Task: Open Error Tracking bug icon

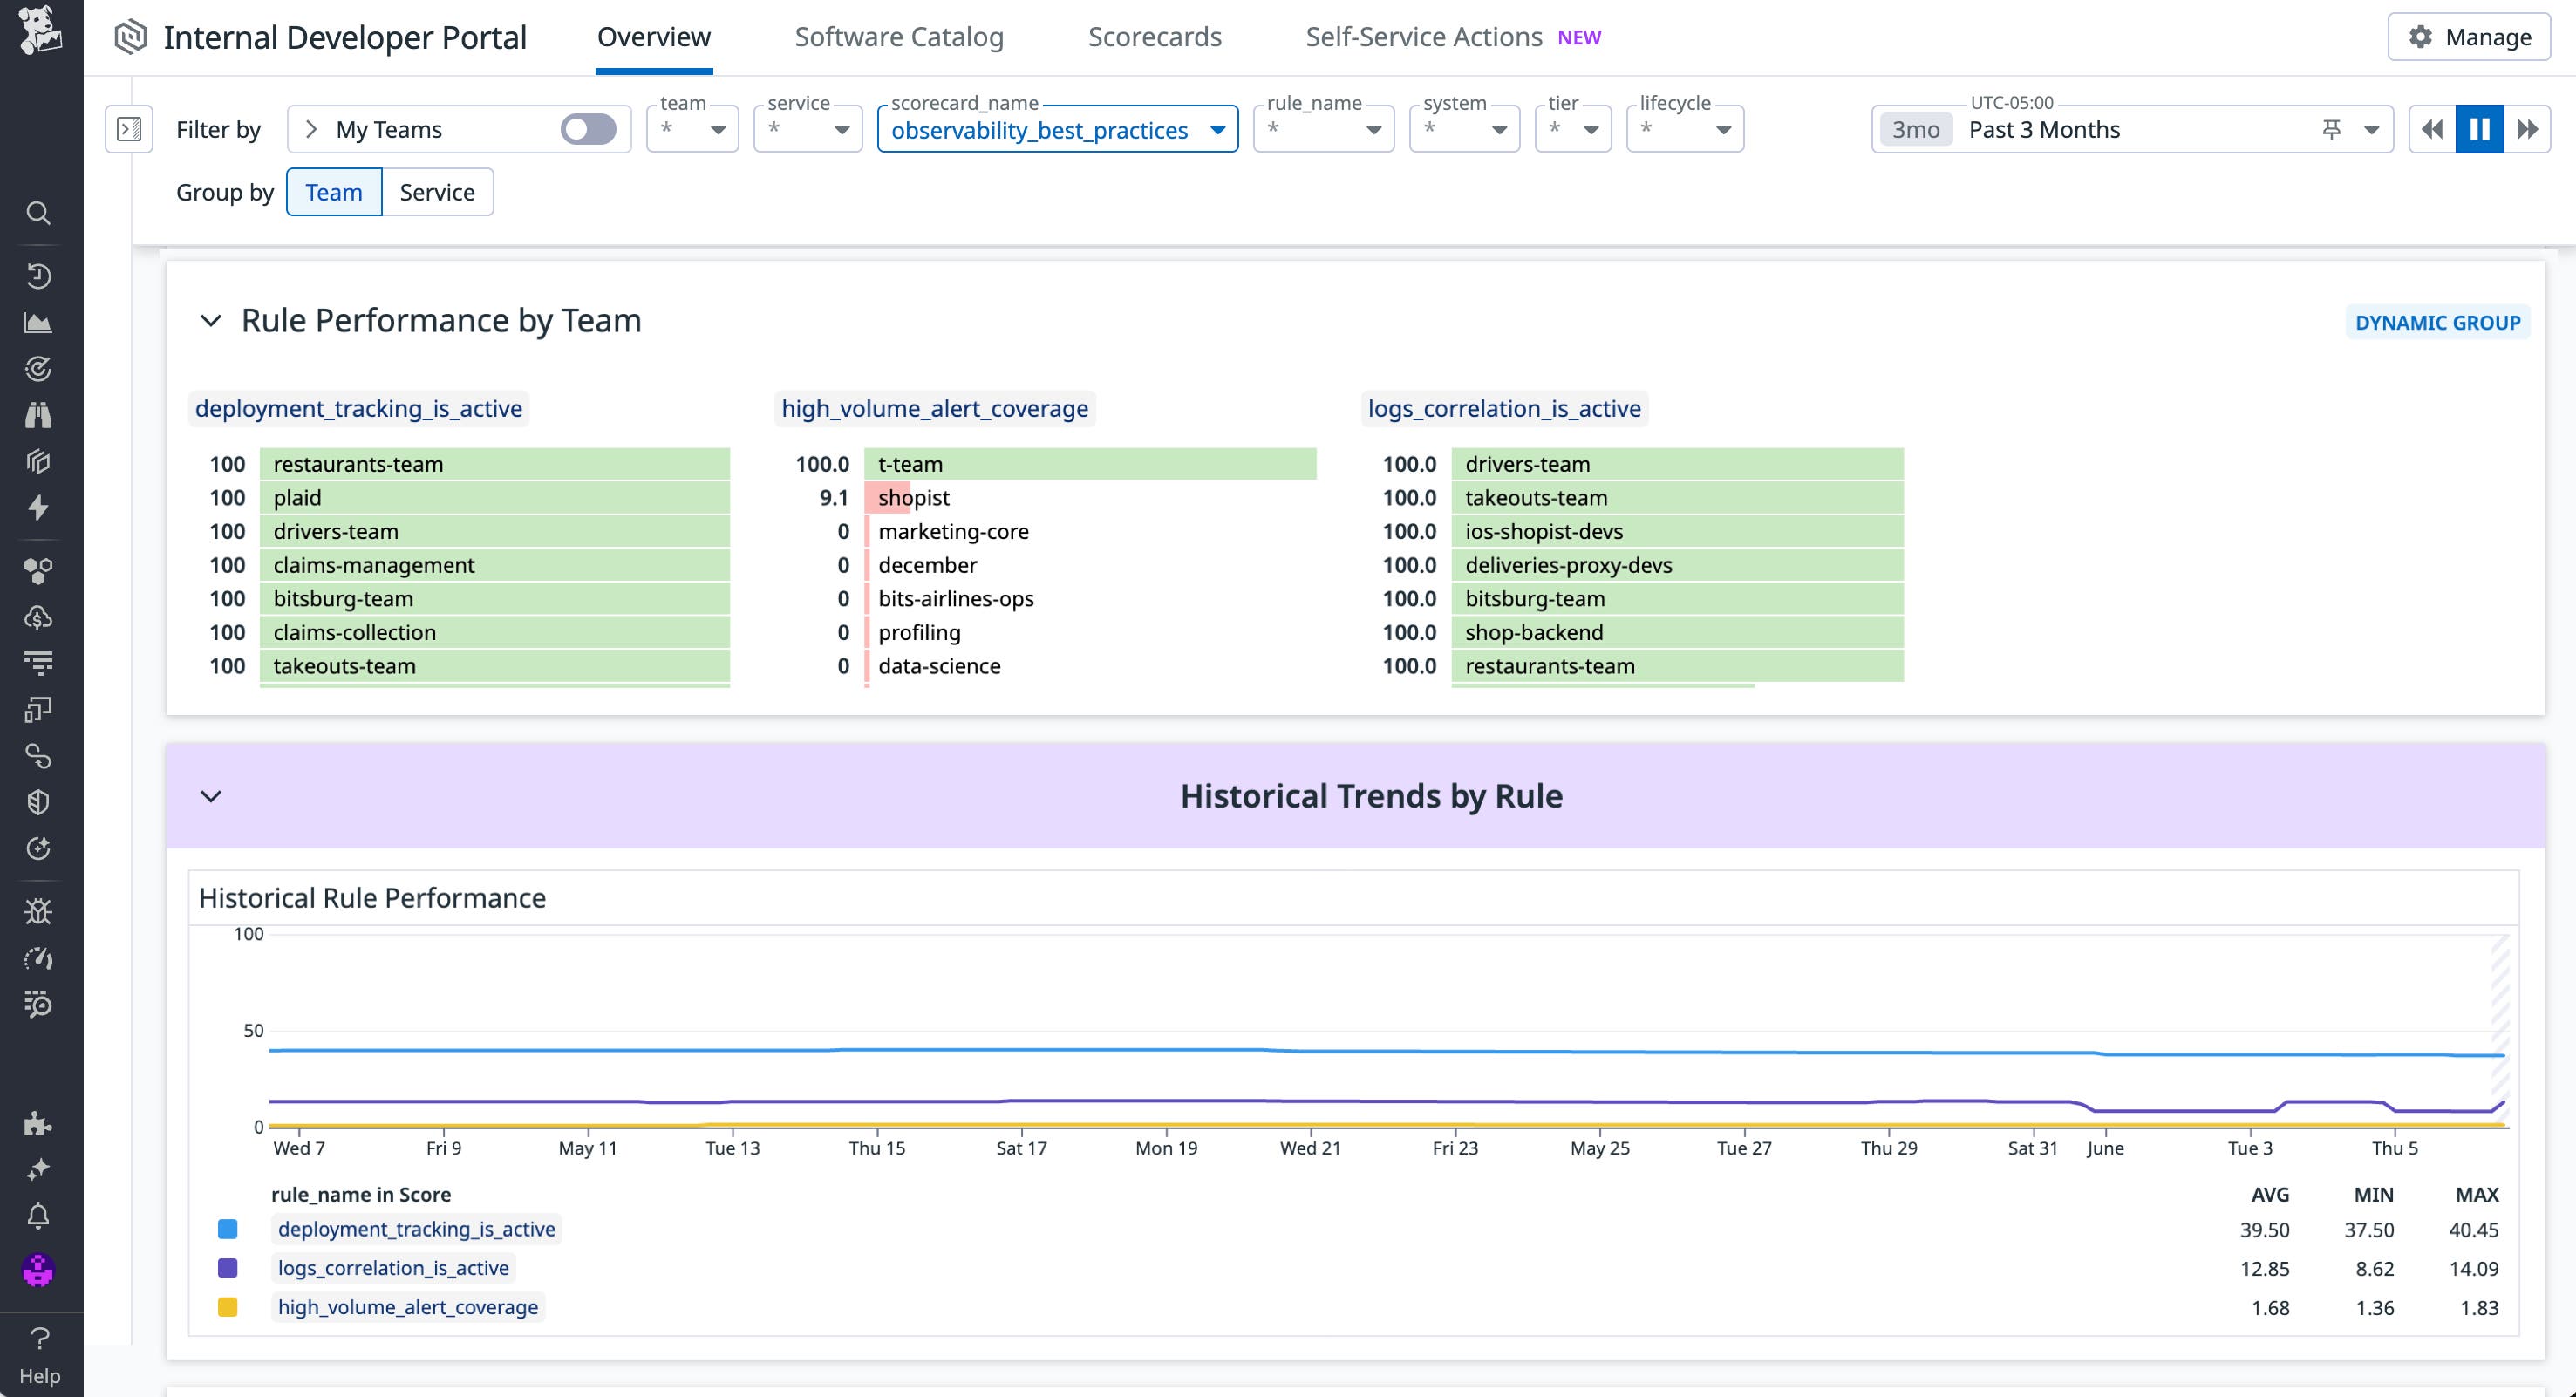Action: pos(38,910)
